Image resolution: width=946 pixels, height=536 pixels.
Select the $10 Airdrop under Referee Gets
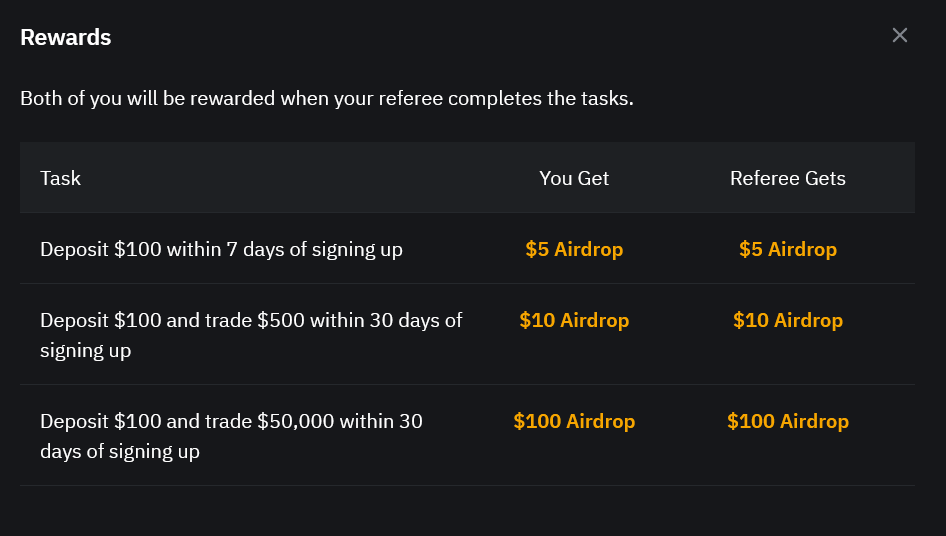click(x=788, y=320)
